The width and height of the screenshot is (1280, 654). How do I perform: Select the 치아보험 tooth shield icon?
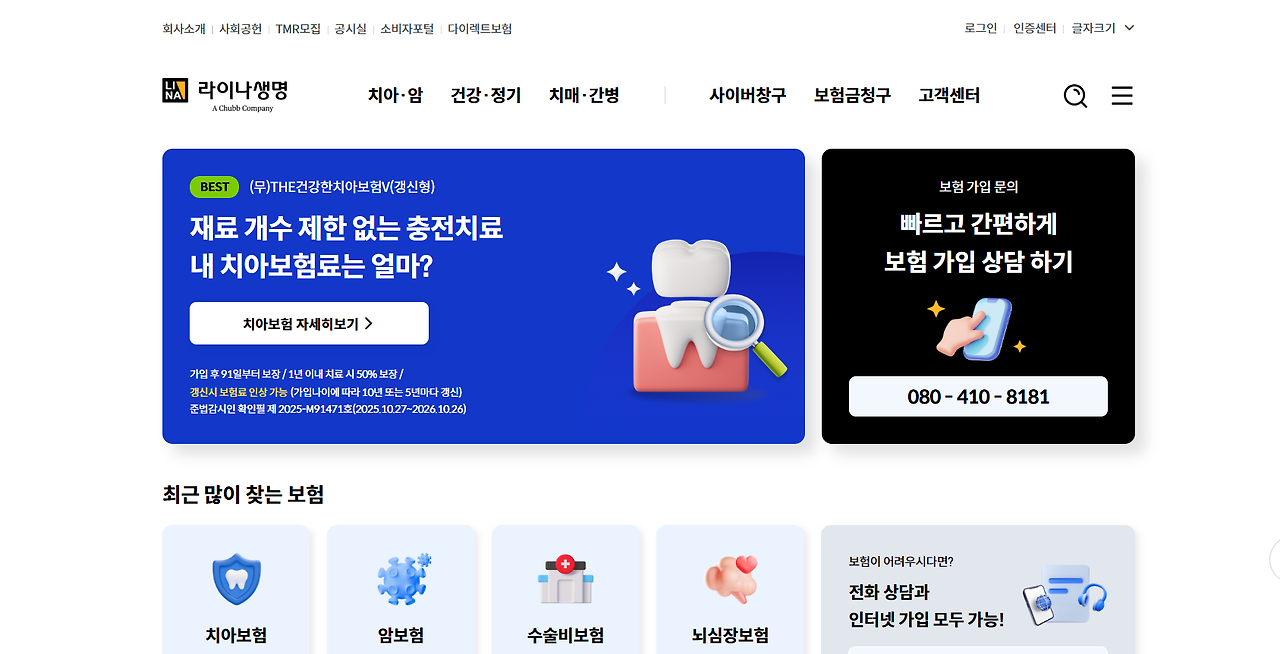[236, 580]
